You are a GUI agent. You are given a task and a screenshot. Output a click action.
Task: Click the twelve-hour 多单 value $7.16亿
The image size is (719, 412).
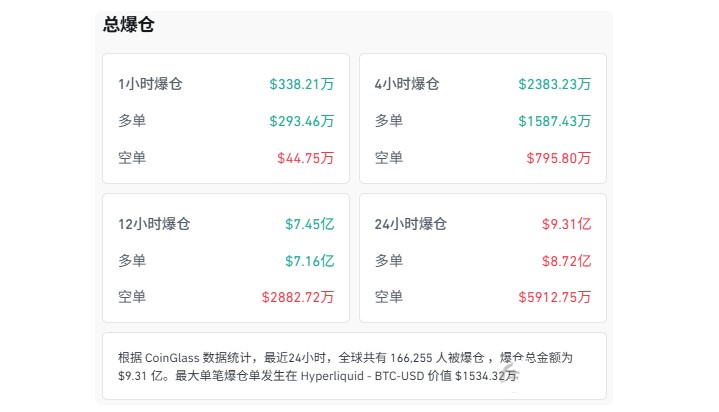pyautogui.click(x=310, y=261)
